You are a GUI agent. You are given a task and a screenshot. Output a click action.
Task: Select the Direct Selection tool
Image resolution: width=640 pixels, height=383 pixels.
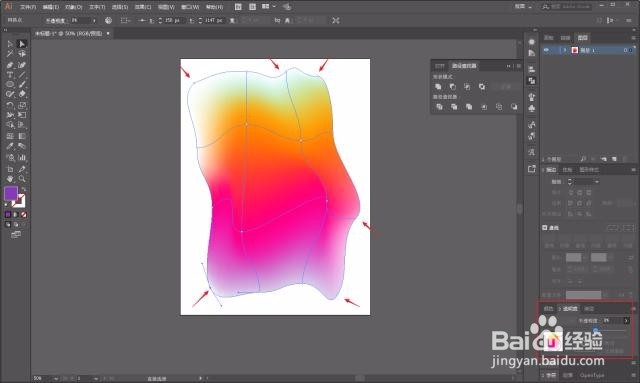point(22,44)
